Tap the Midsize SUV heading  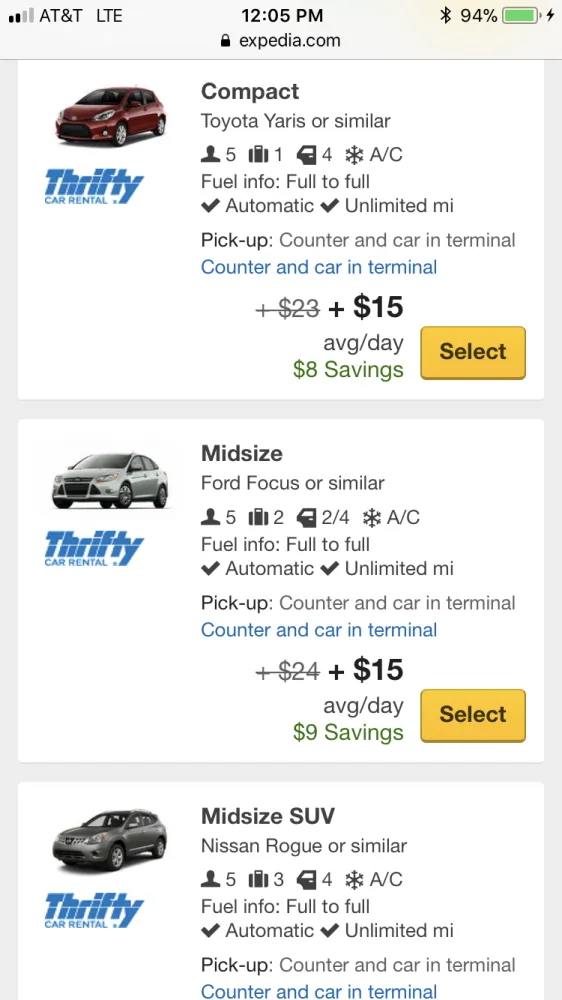click(268, 816)
